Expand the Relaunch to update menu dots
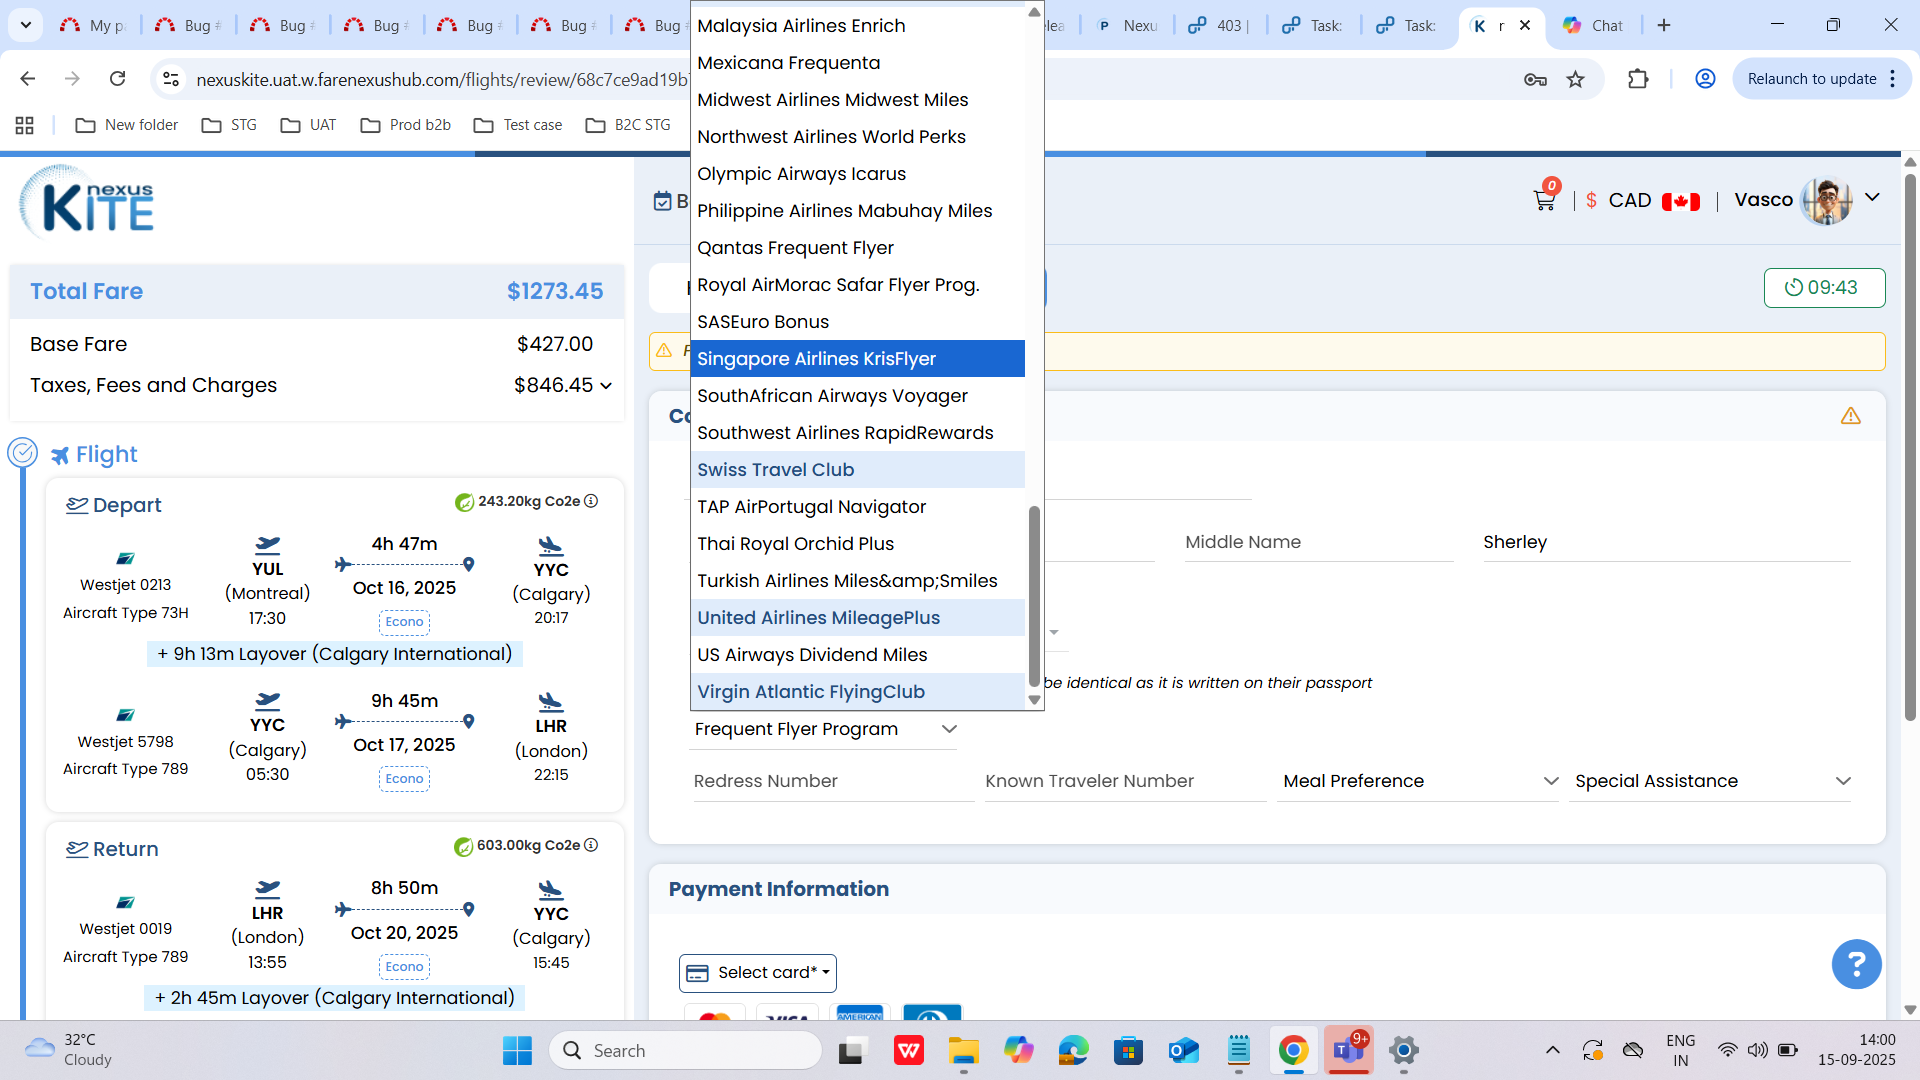This screenshot has width=1920, height=1080. tap(1893, 79)
